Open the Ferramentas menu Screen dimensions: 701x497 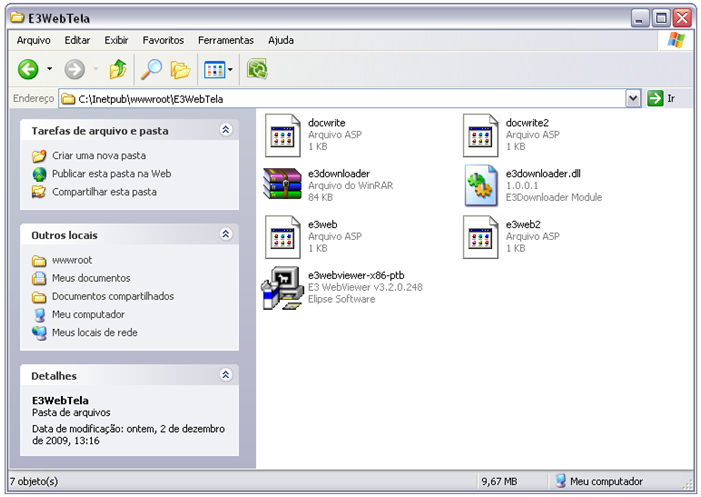point(225,40)
